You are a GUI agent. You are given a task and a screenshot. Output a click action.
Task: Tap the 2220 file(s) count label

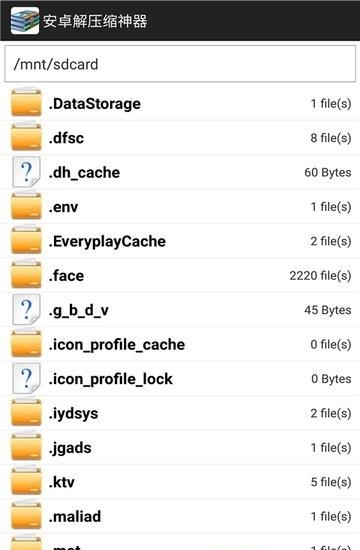pyautogui.click(x=320, y=276)
